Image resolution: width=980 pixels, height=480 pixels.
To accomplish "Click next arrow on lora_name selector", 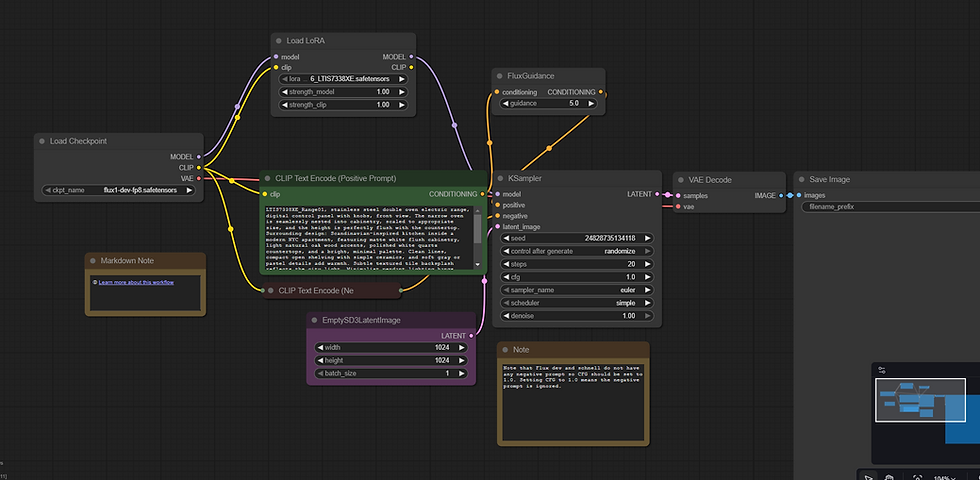I will coord(401,79).
